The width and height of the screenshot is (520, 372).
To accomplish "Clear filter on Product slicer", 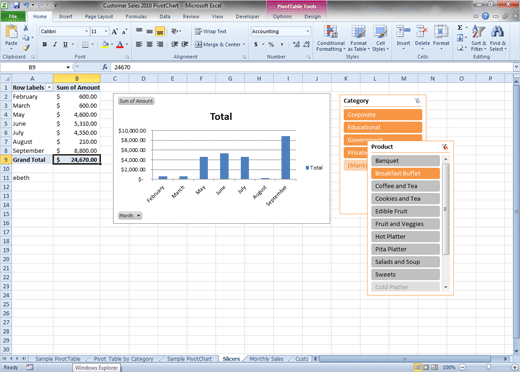I will [x=445, y=147].
